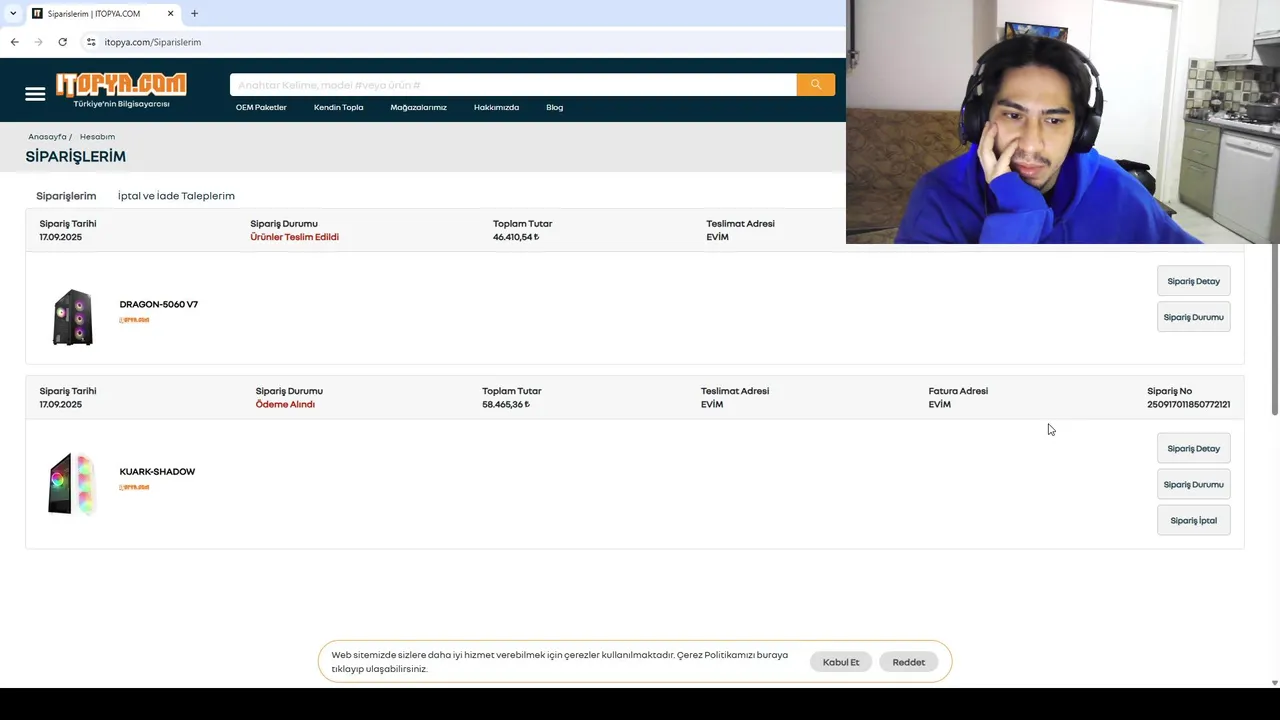The height and width of the screenshot is (720, 1280).
Task: Select the Siparişlerim tab
Action: (x=66, y=196)
